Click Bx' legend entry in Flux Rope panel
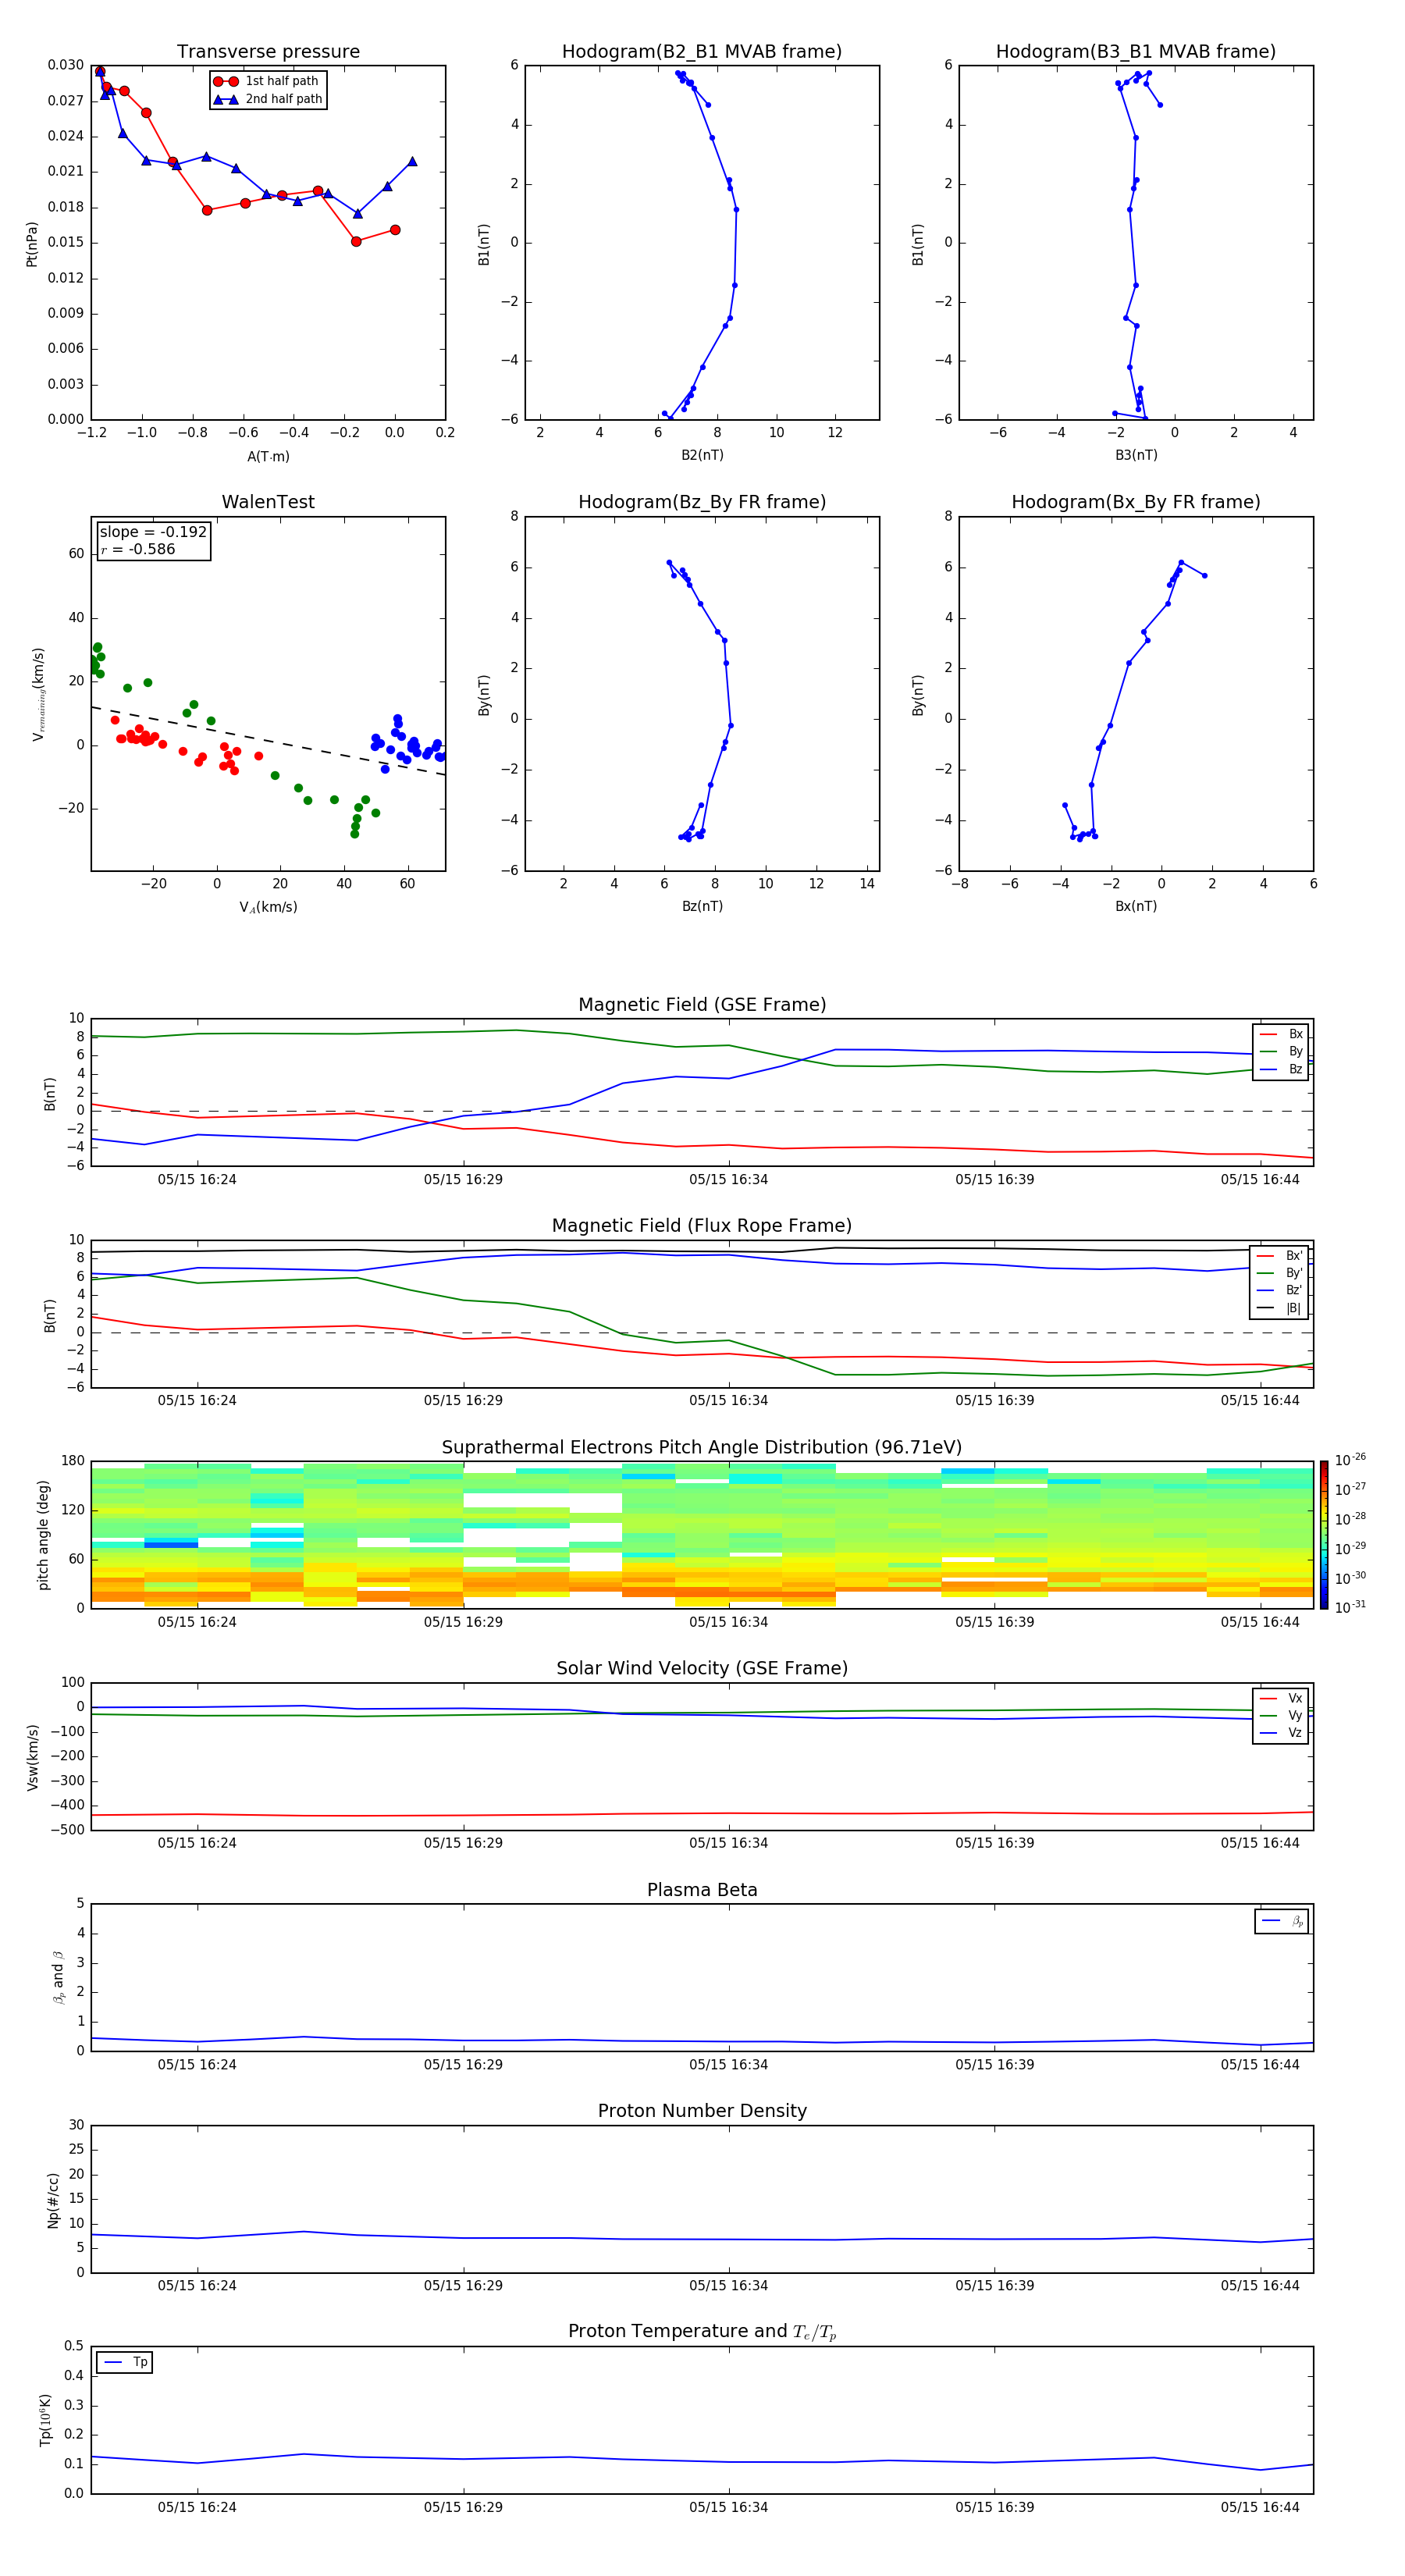 (1280, 1256)
